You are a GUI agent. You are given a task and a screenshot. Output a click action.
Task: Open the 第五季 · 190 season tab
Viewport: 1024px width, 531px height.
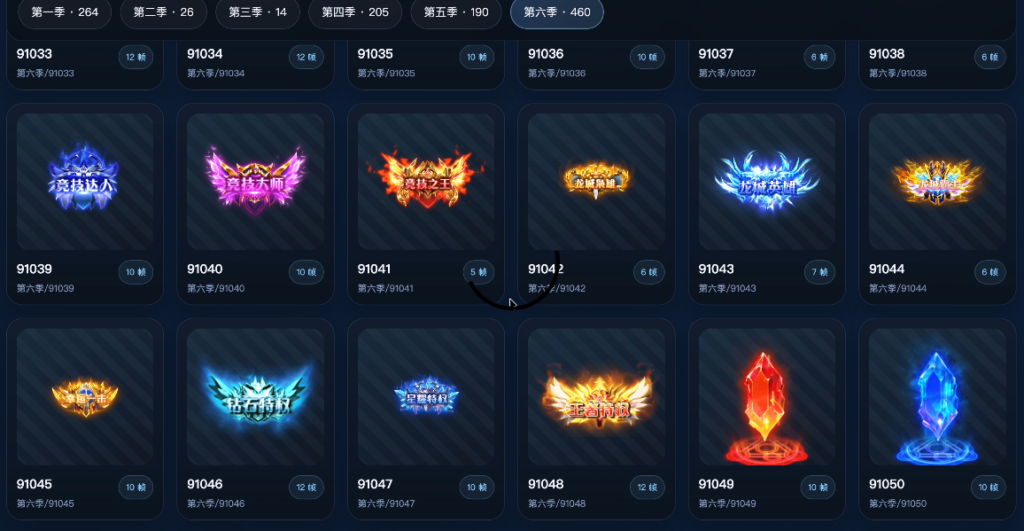[456, 12]
